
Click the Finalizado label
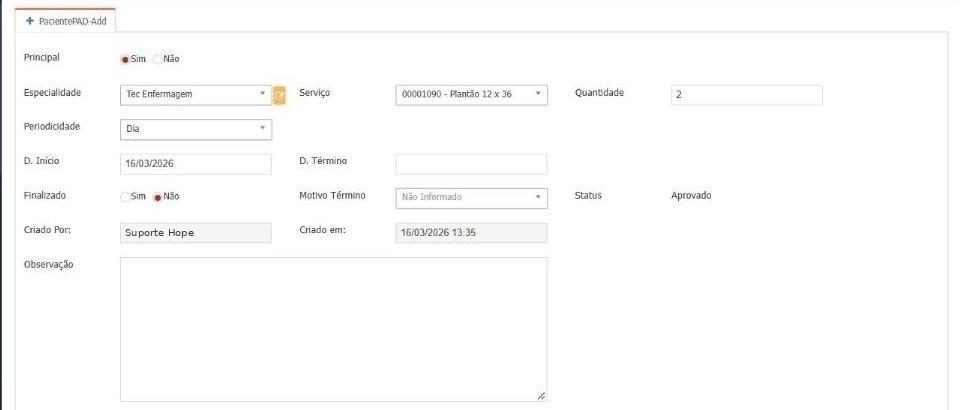45,196
